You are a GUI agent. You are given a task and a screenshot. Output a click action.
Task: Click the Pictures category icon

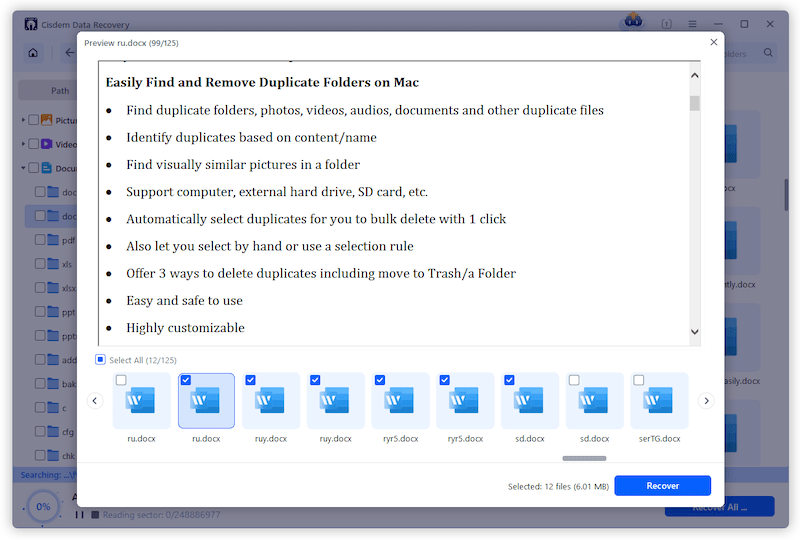pyautogui.click(x=46, y=120)
